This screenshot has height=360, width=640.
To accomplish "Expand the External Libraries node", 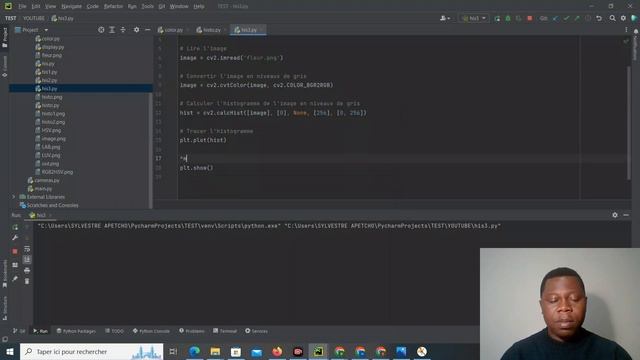I will (13, 197).
